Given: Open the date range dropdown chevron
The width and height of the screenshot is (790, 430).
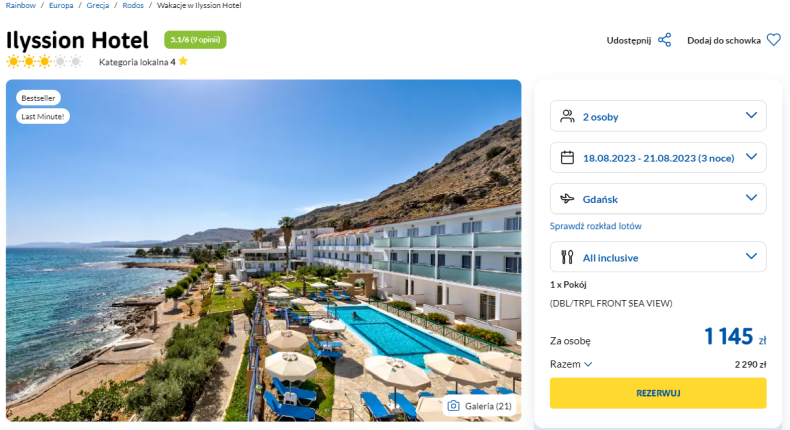Looking at the screenshot, I should pos(751,157).
